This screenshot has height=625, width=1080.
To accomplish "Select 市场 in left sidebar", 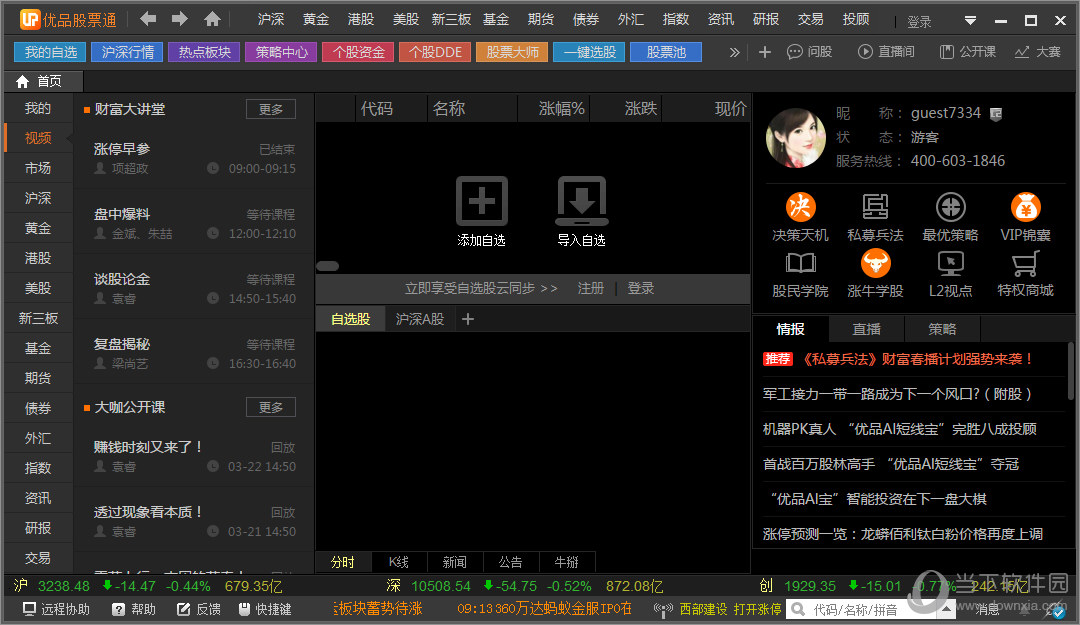I will tap(38, 168).
